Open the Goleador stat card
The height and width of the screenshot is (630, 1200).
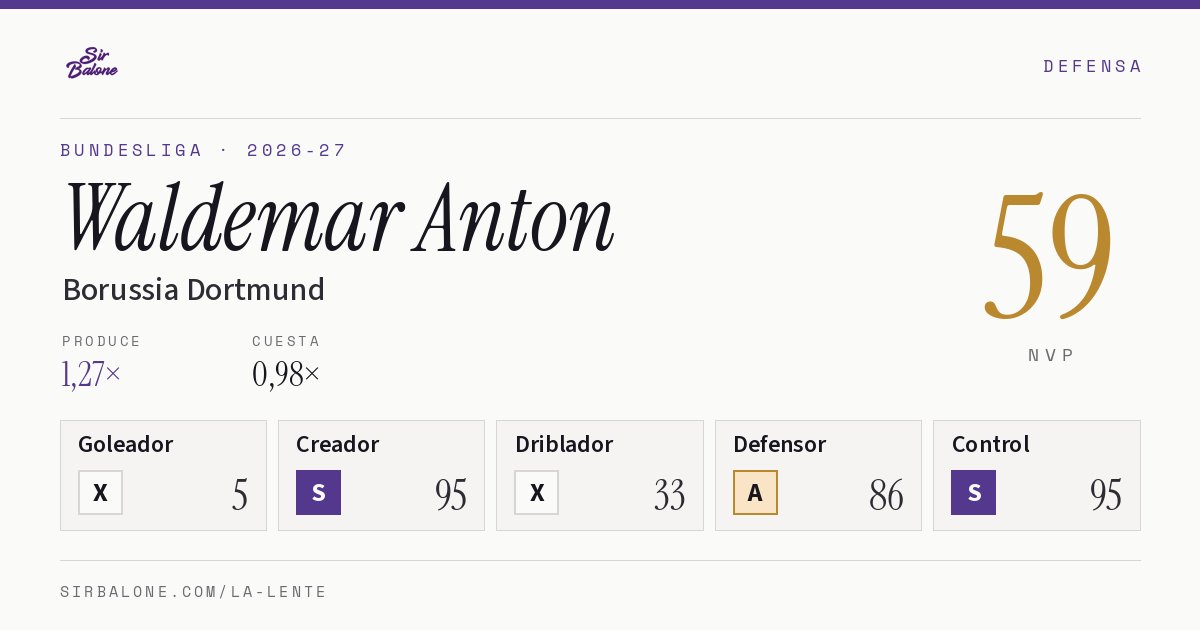pyautogui.click(x=163, y=475)
